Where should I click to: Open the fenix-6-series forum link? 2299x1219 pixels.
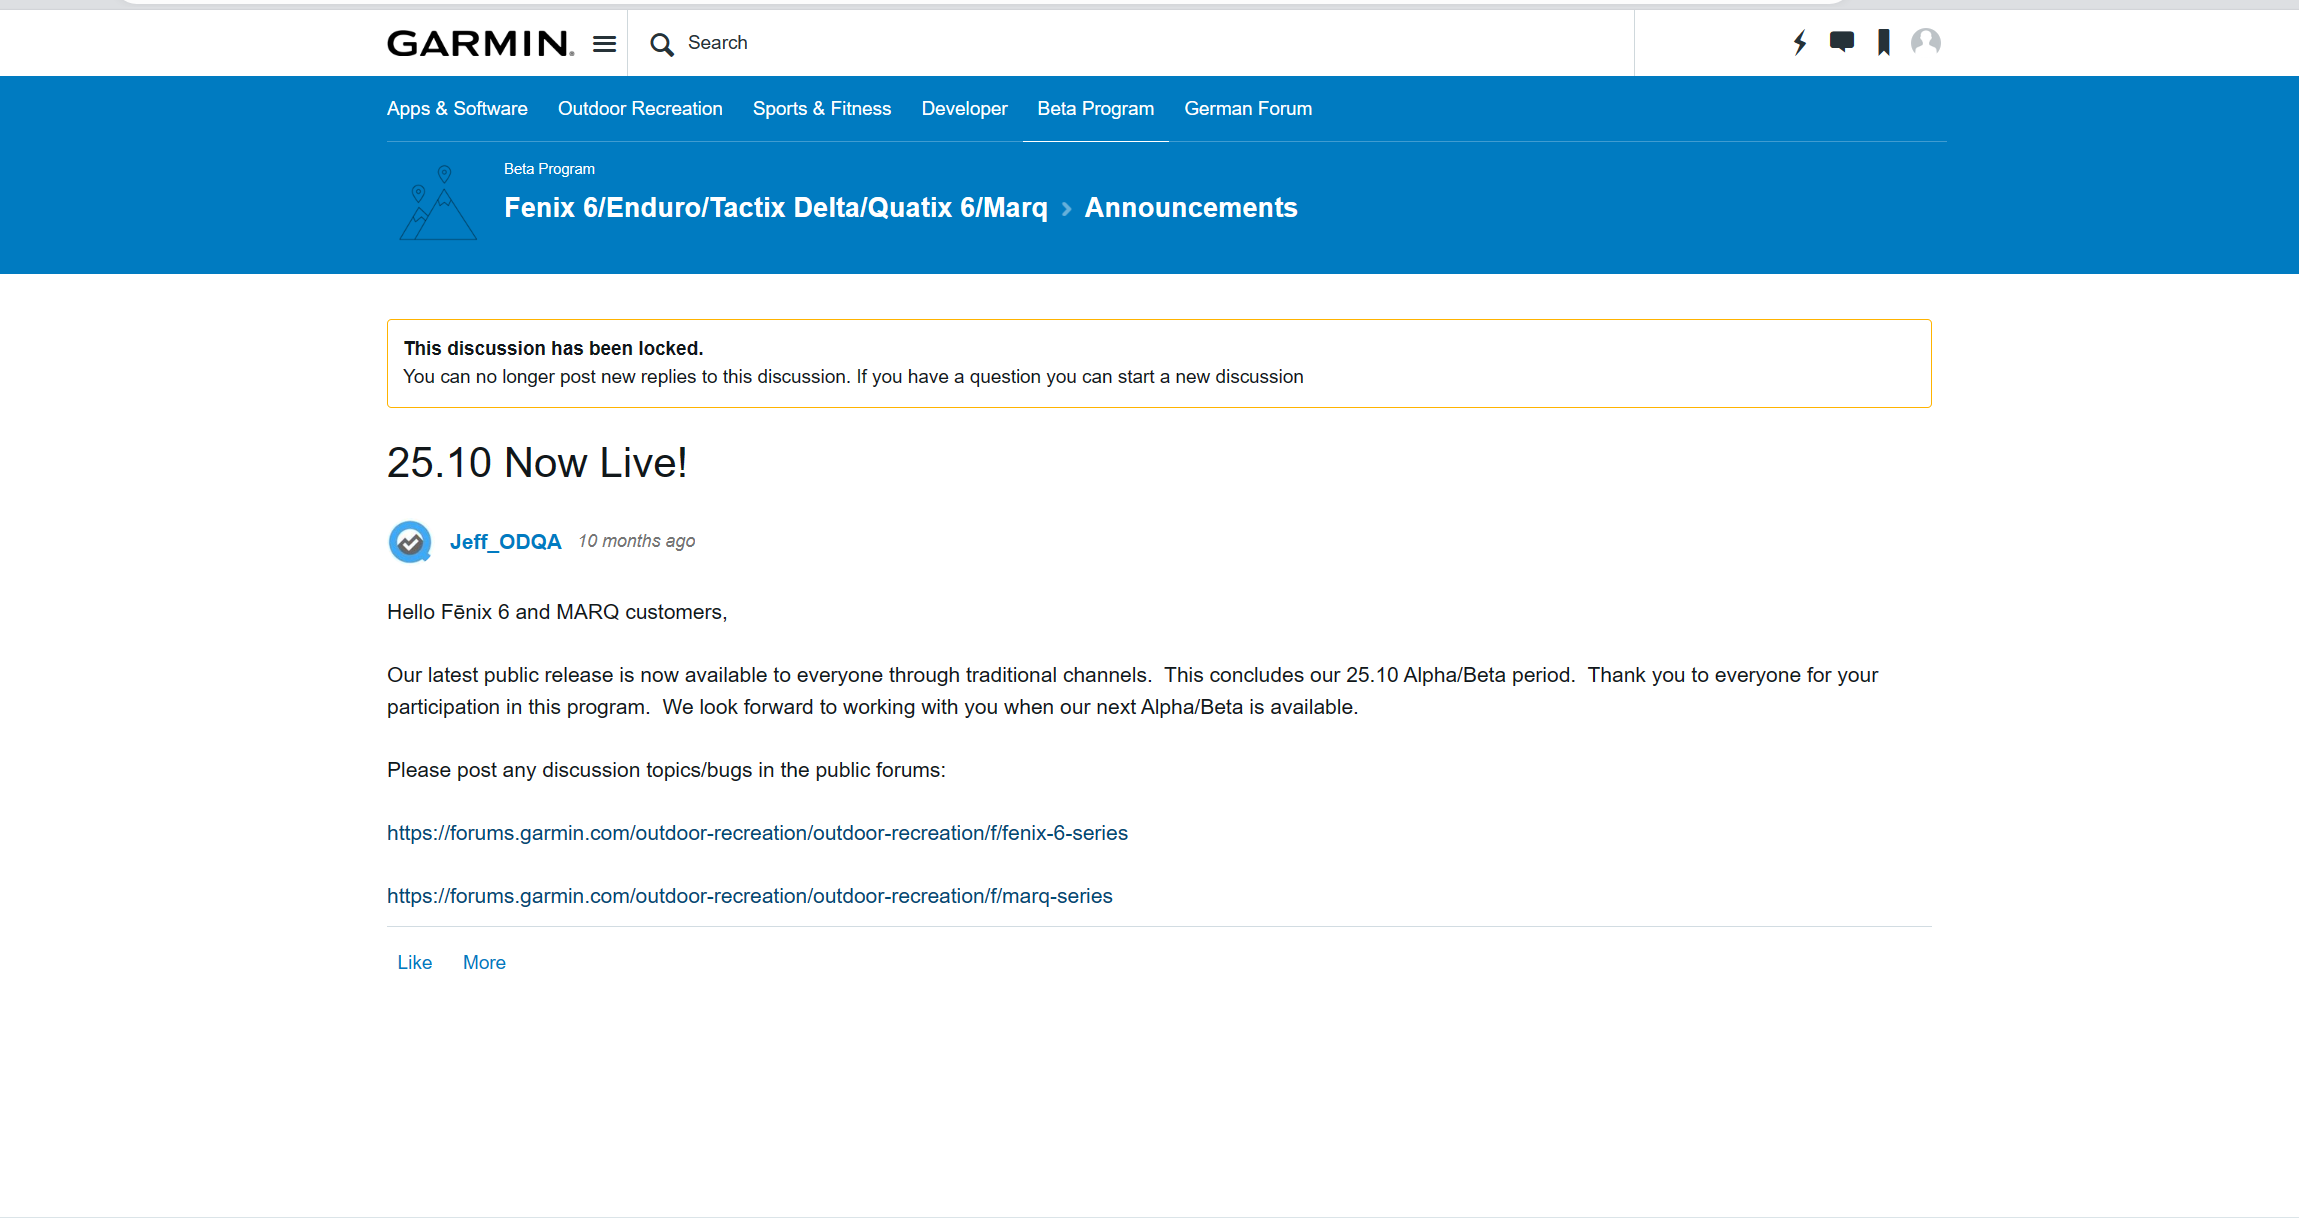pyautogui.click(x=757, y=833)
